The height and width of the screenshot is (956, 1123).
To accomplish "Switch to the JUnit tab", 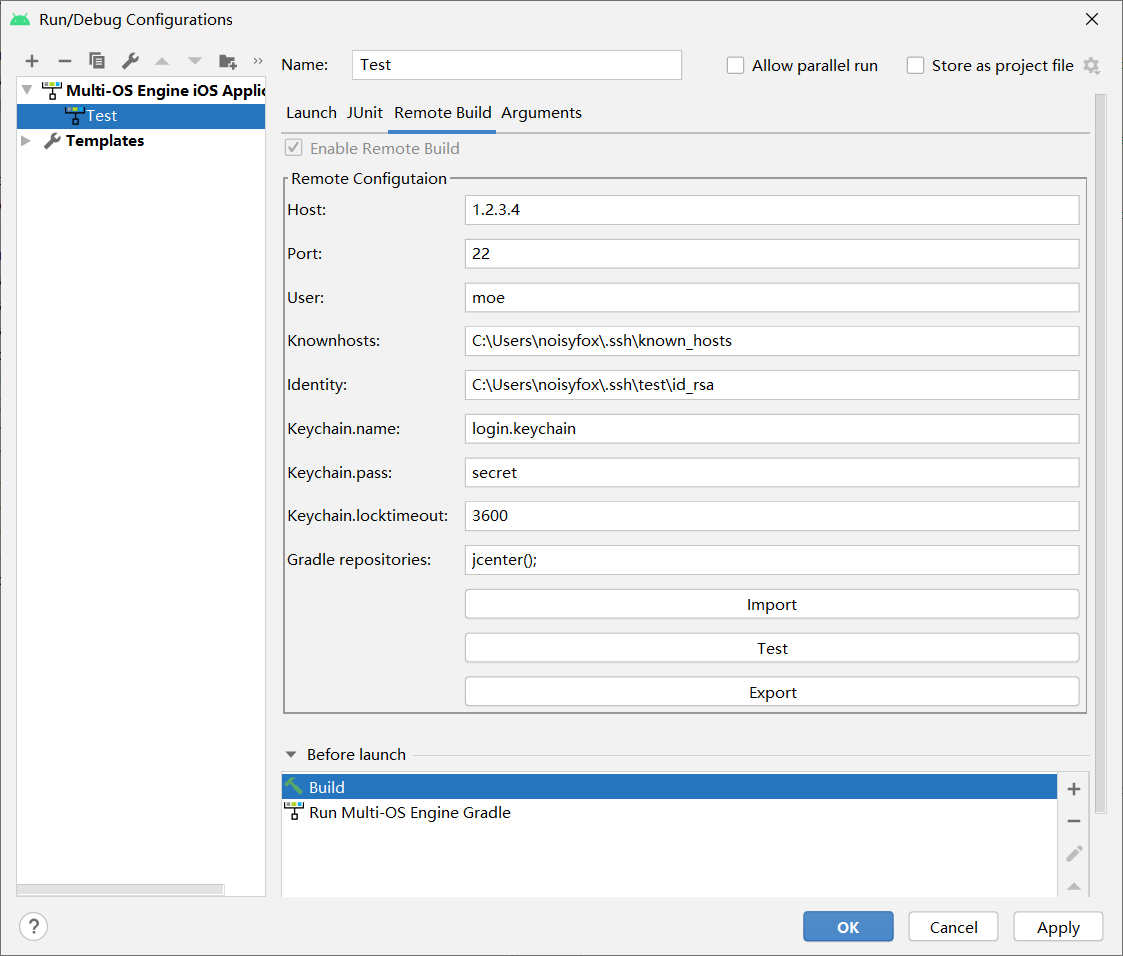I will [x=365, y=113].
